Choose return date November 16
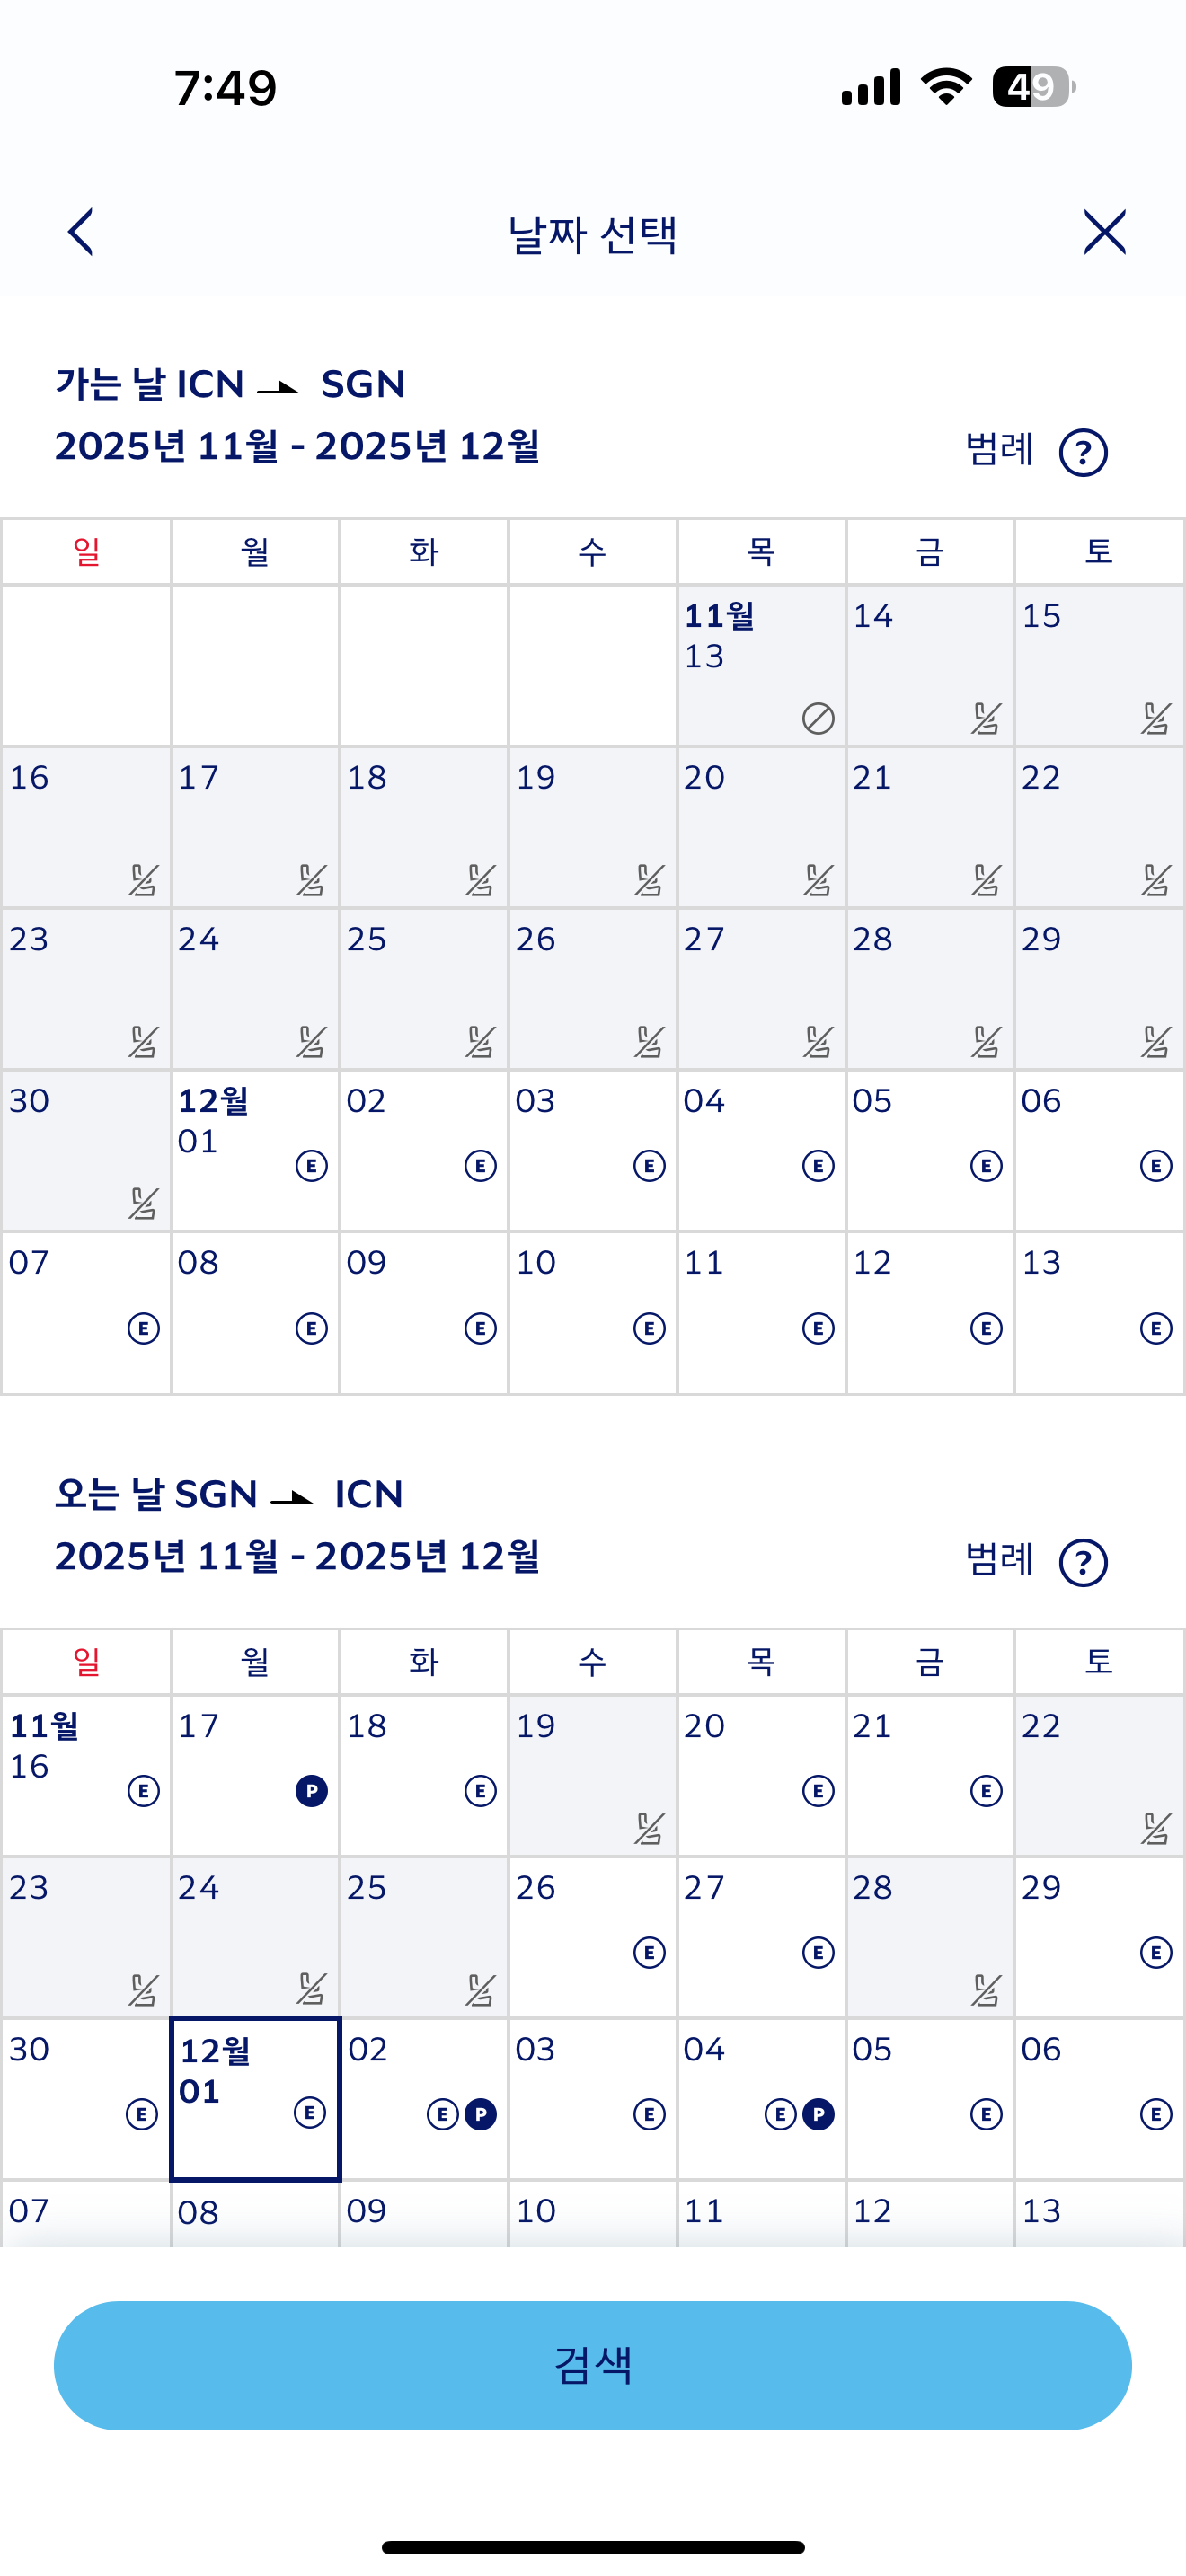 (86, 1774)
